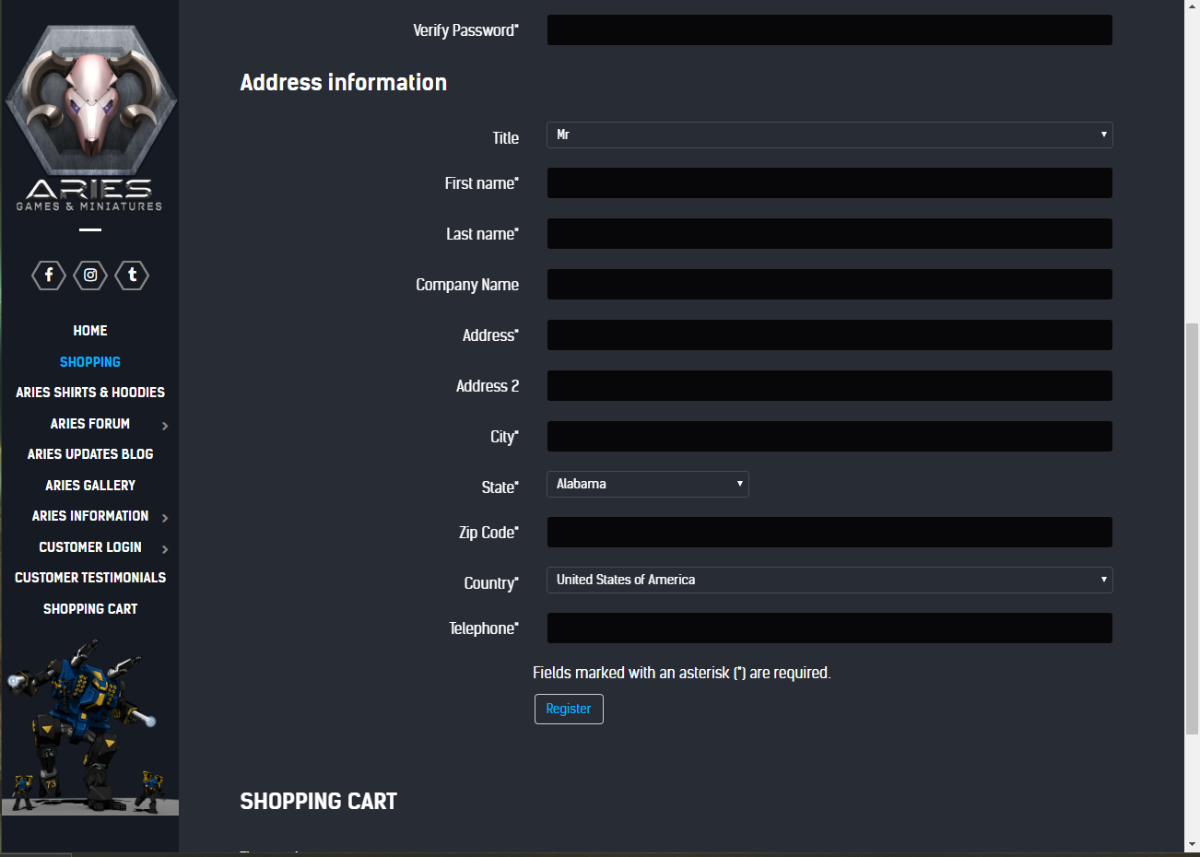Open the Instagram hexagon icon

90,275
